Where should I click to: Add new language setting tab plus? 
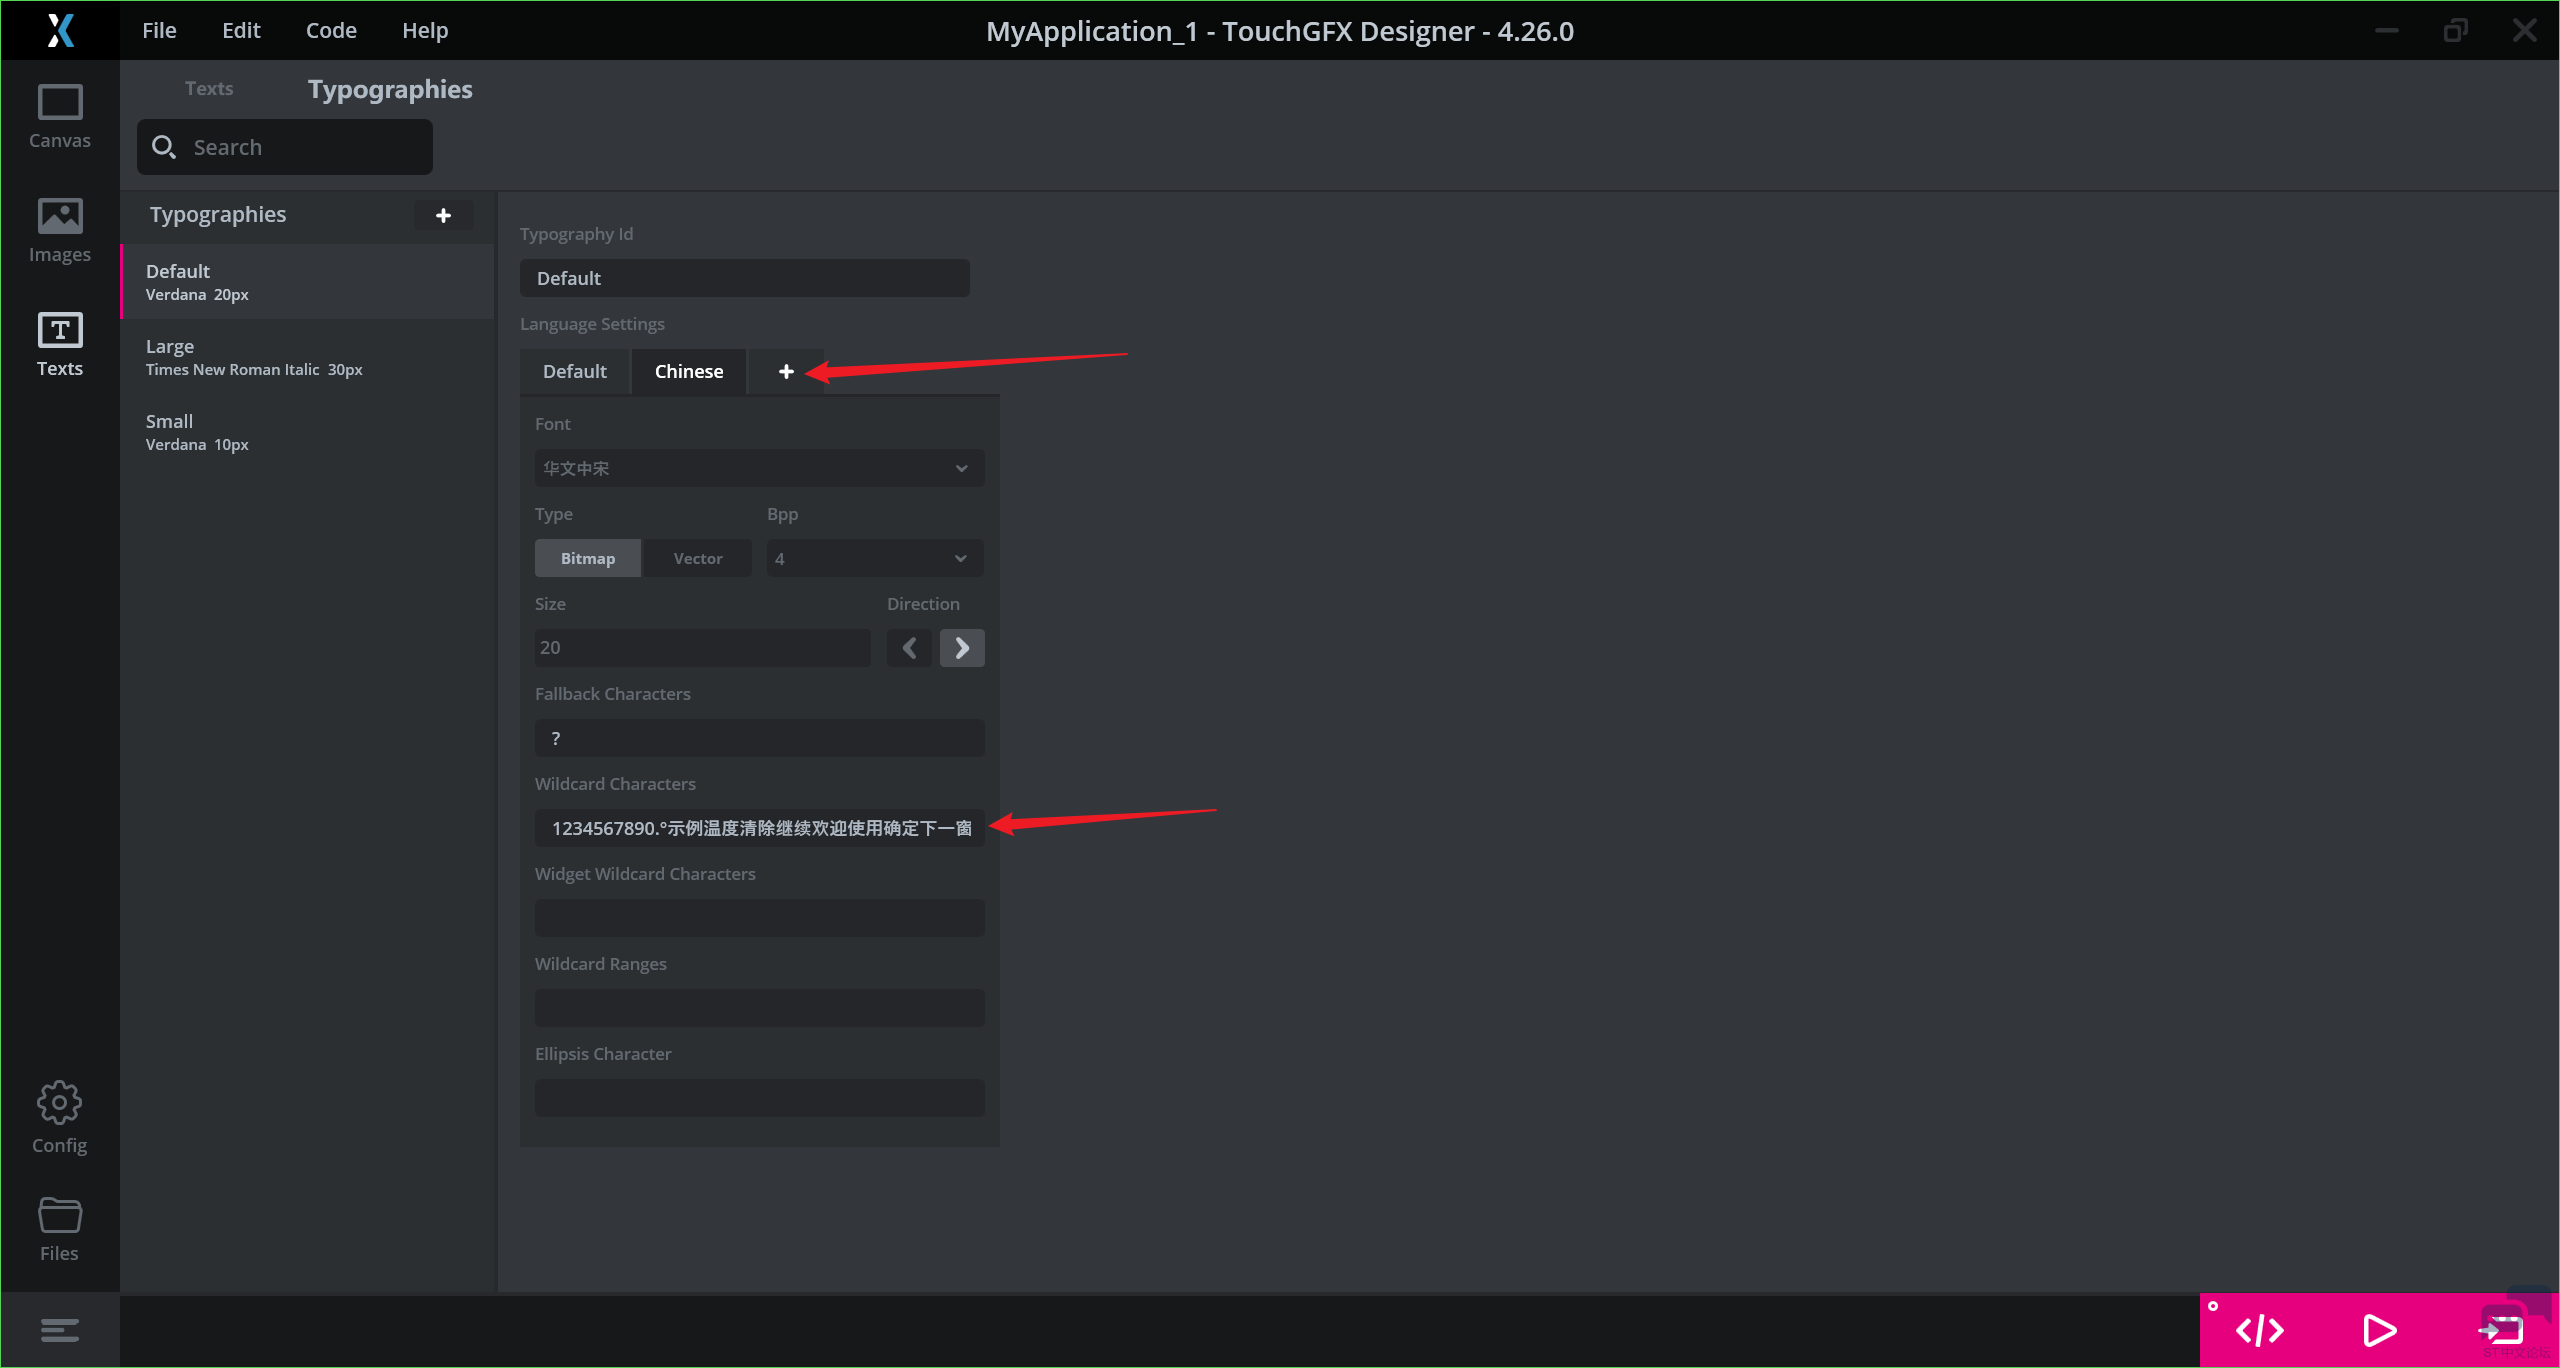click(x=786, y=371)
